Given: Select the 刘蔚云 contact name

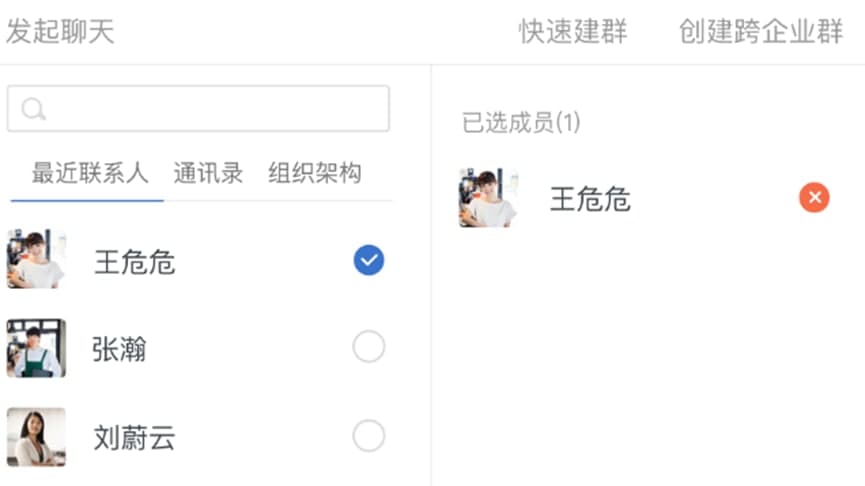Looking at the screenshot, I should click(x=134, y=437).
